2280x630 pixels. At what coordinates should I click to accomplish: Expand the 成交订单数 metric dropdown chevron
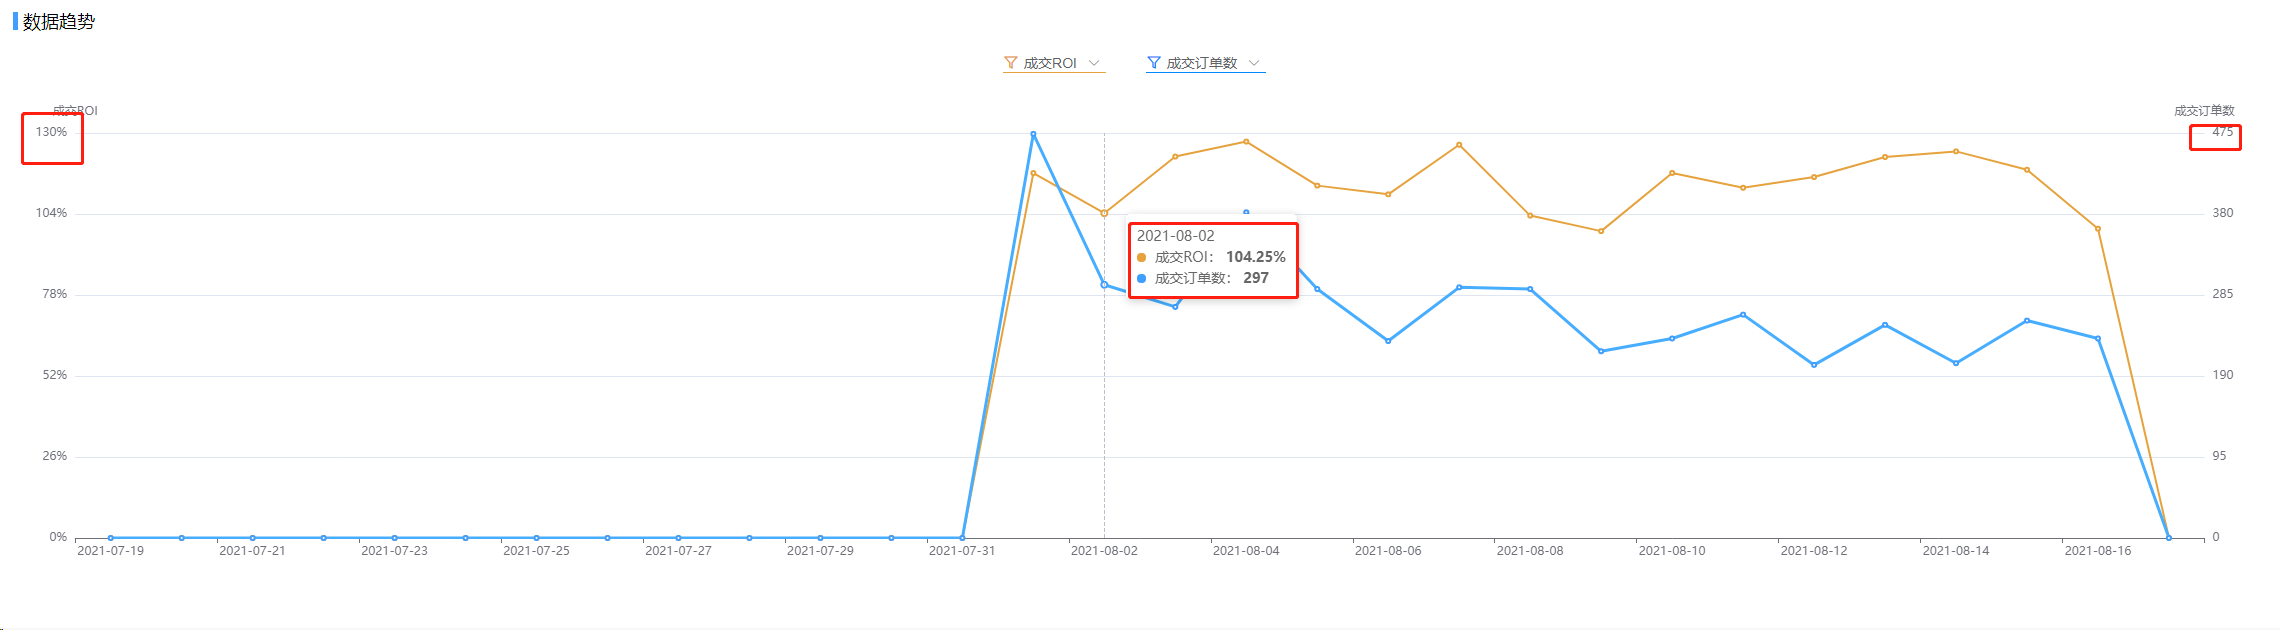[1254, 63]
